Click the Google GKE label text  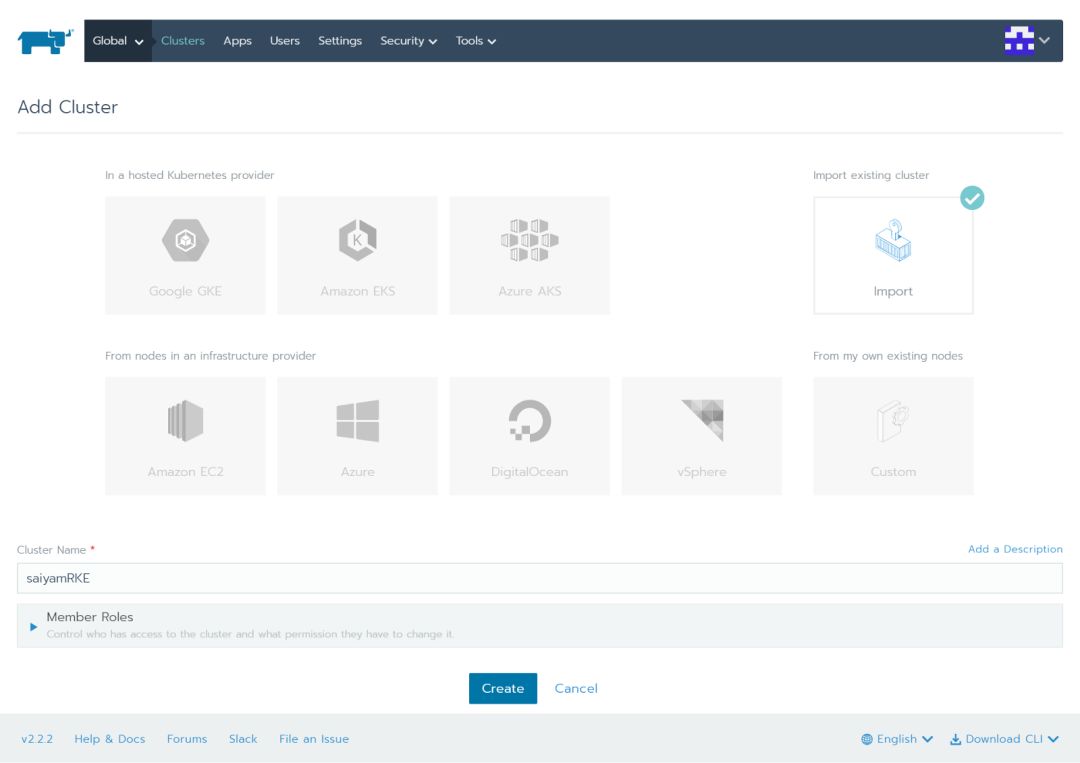click(185, 291)
